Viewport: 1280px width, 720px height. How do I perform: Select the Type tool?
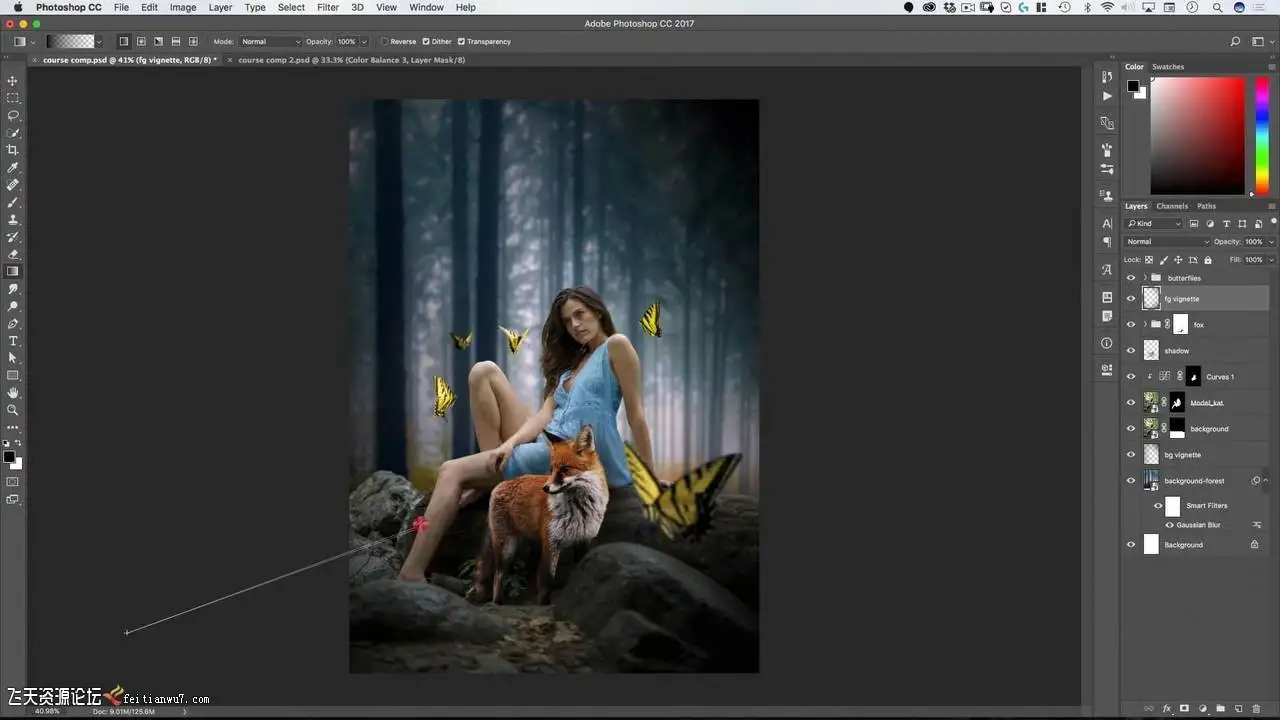click(x=13, y=341)
